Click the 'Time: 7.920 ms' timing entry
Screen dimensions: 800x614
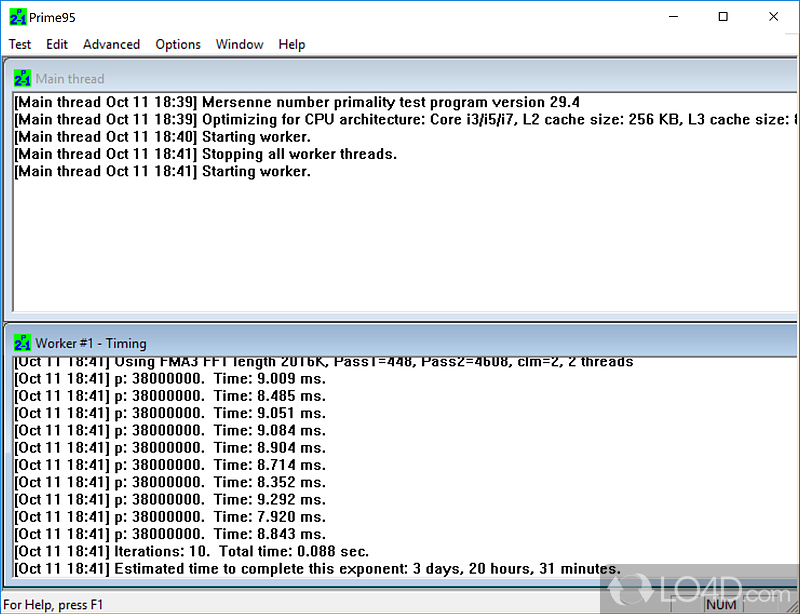point(170,517)
